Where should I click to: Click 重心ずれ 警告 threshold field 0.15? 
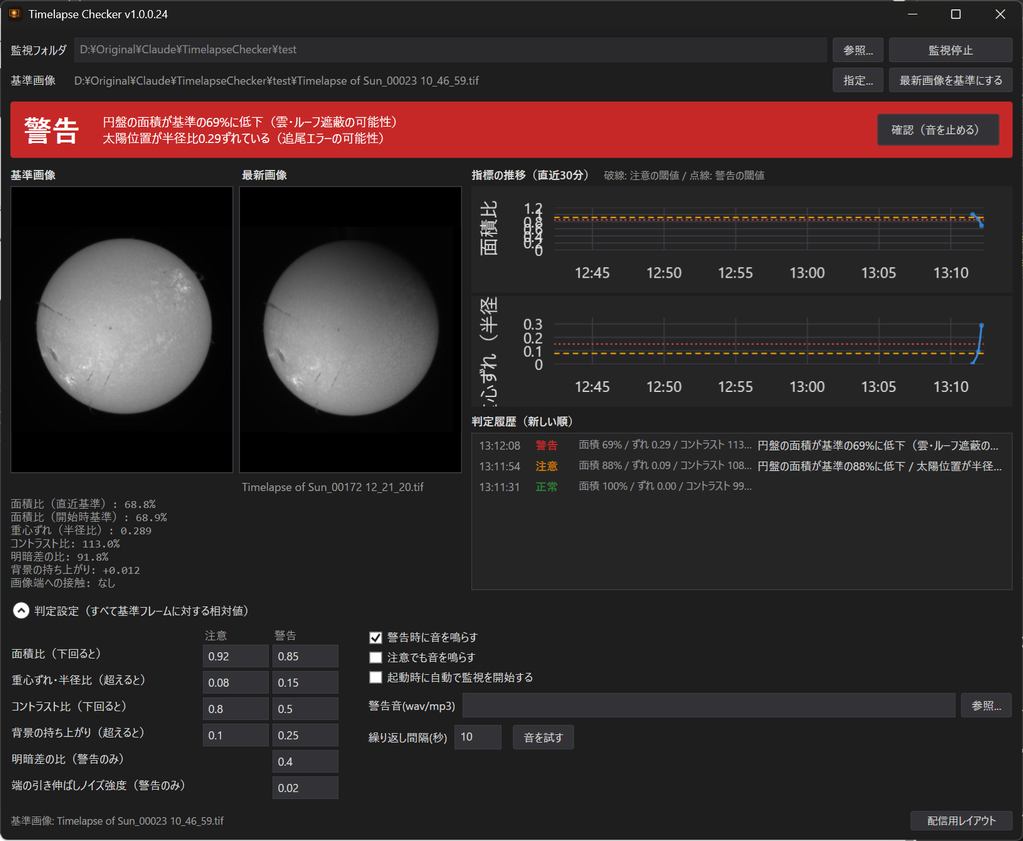point(305,682)
